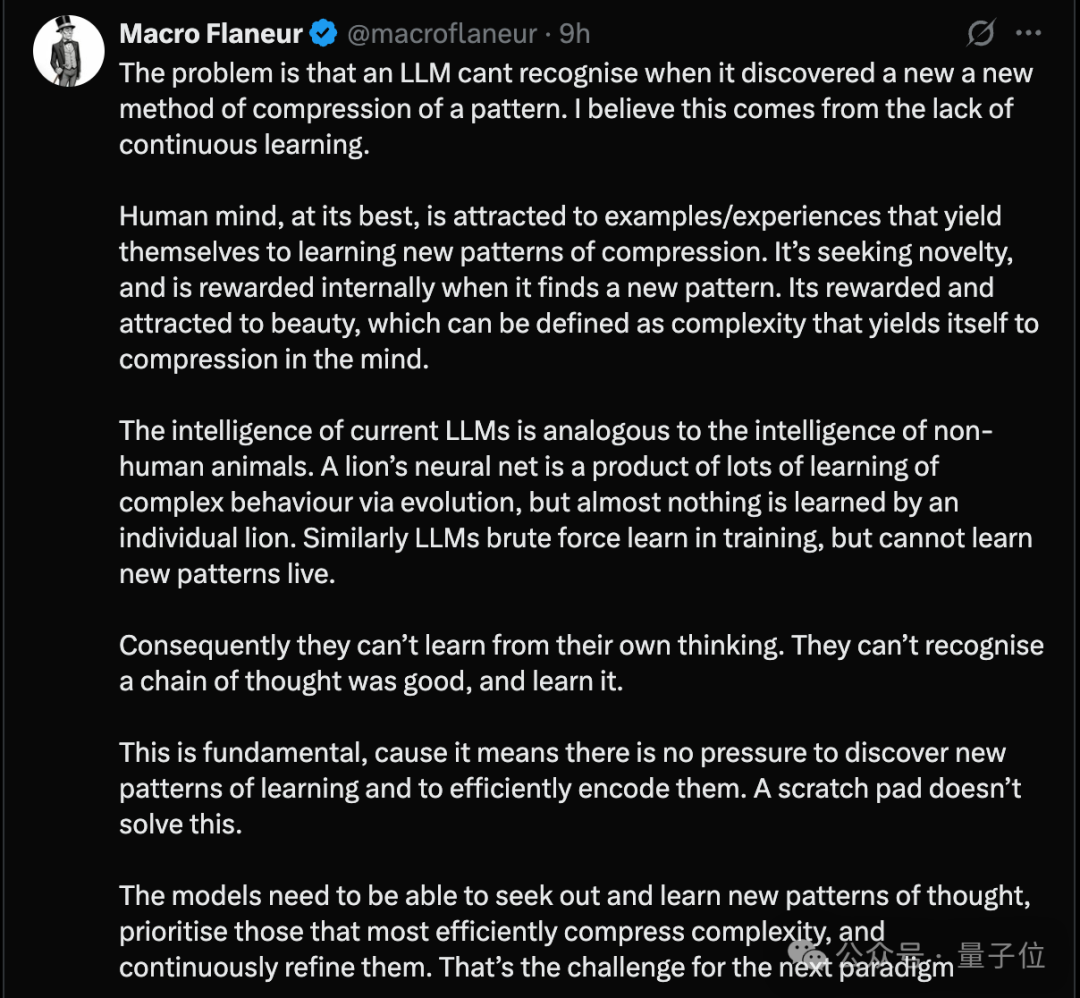Click the paragraph starting "The problem is that"

coord(576,109)
